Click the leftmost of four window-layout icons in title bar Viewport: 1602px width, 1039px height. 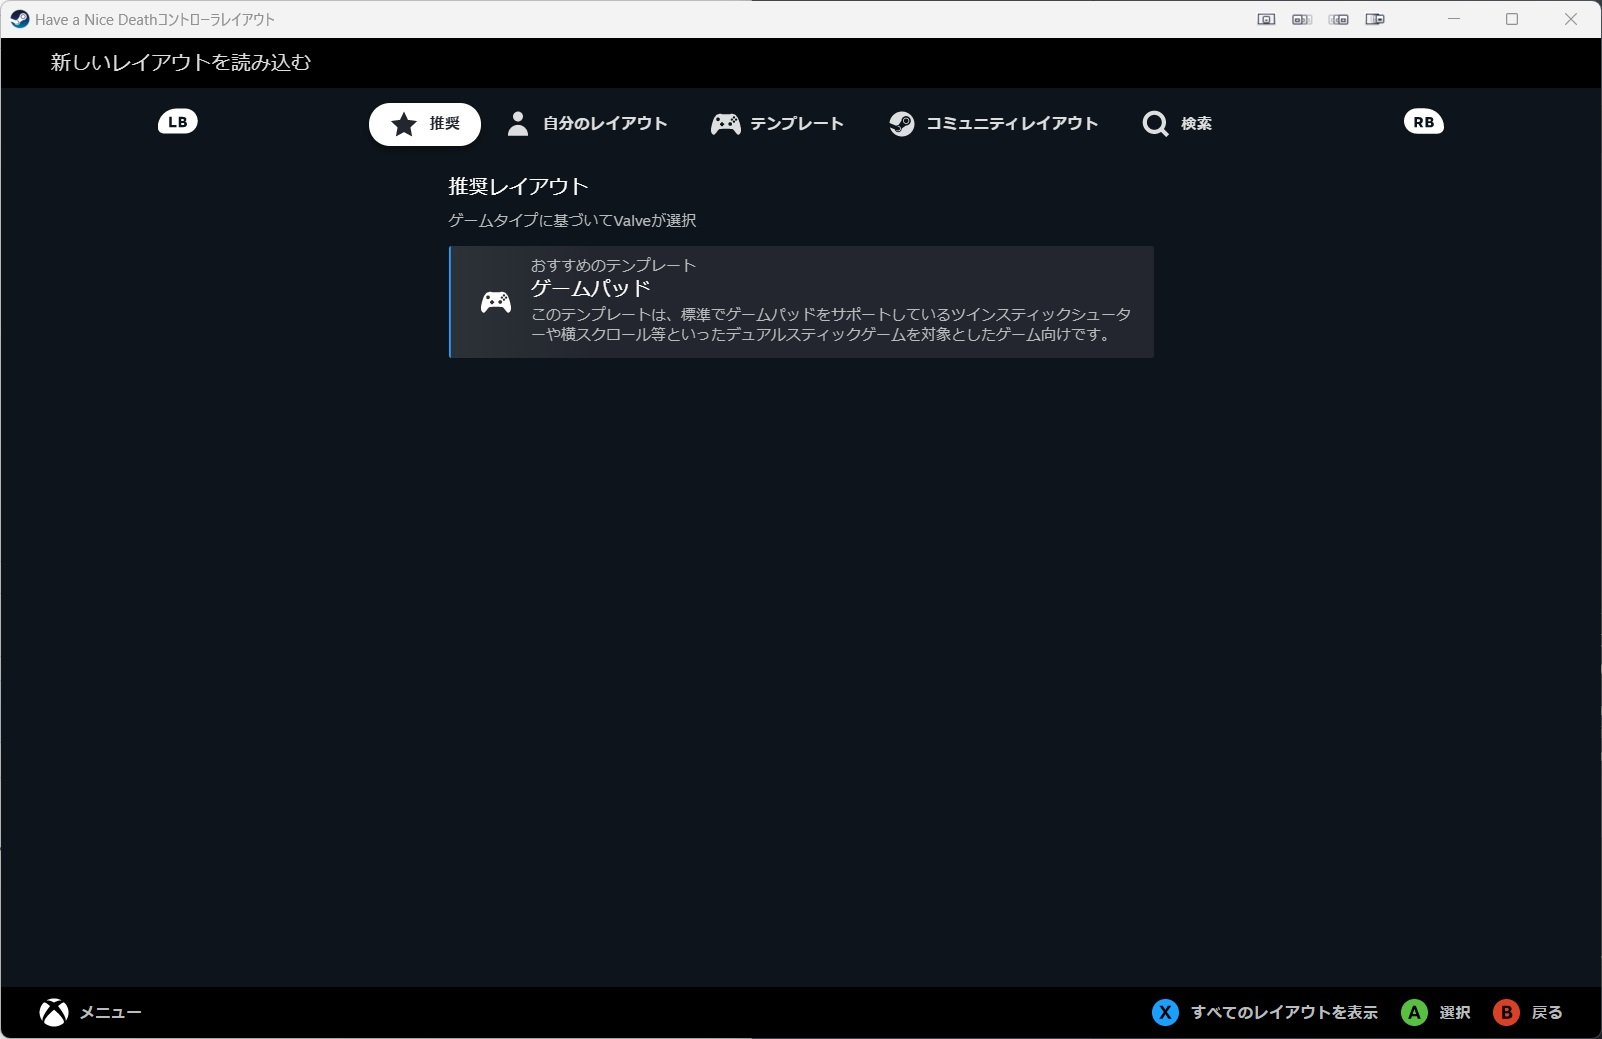1266,19
